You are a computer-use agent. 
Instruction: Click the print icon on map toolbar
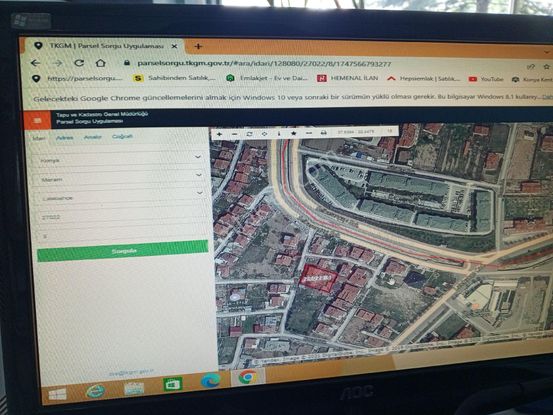(323, 133)
